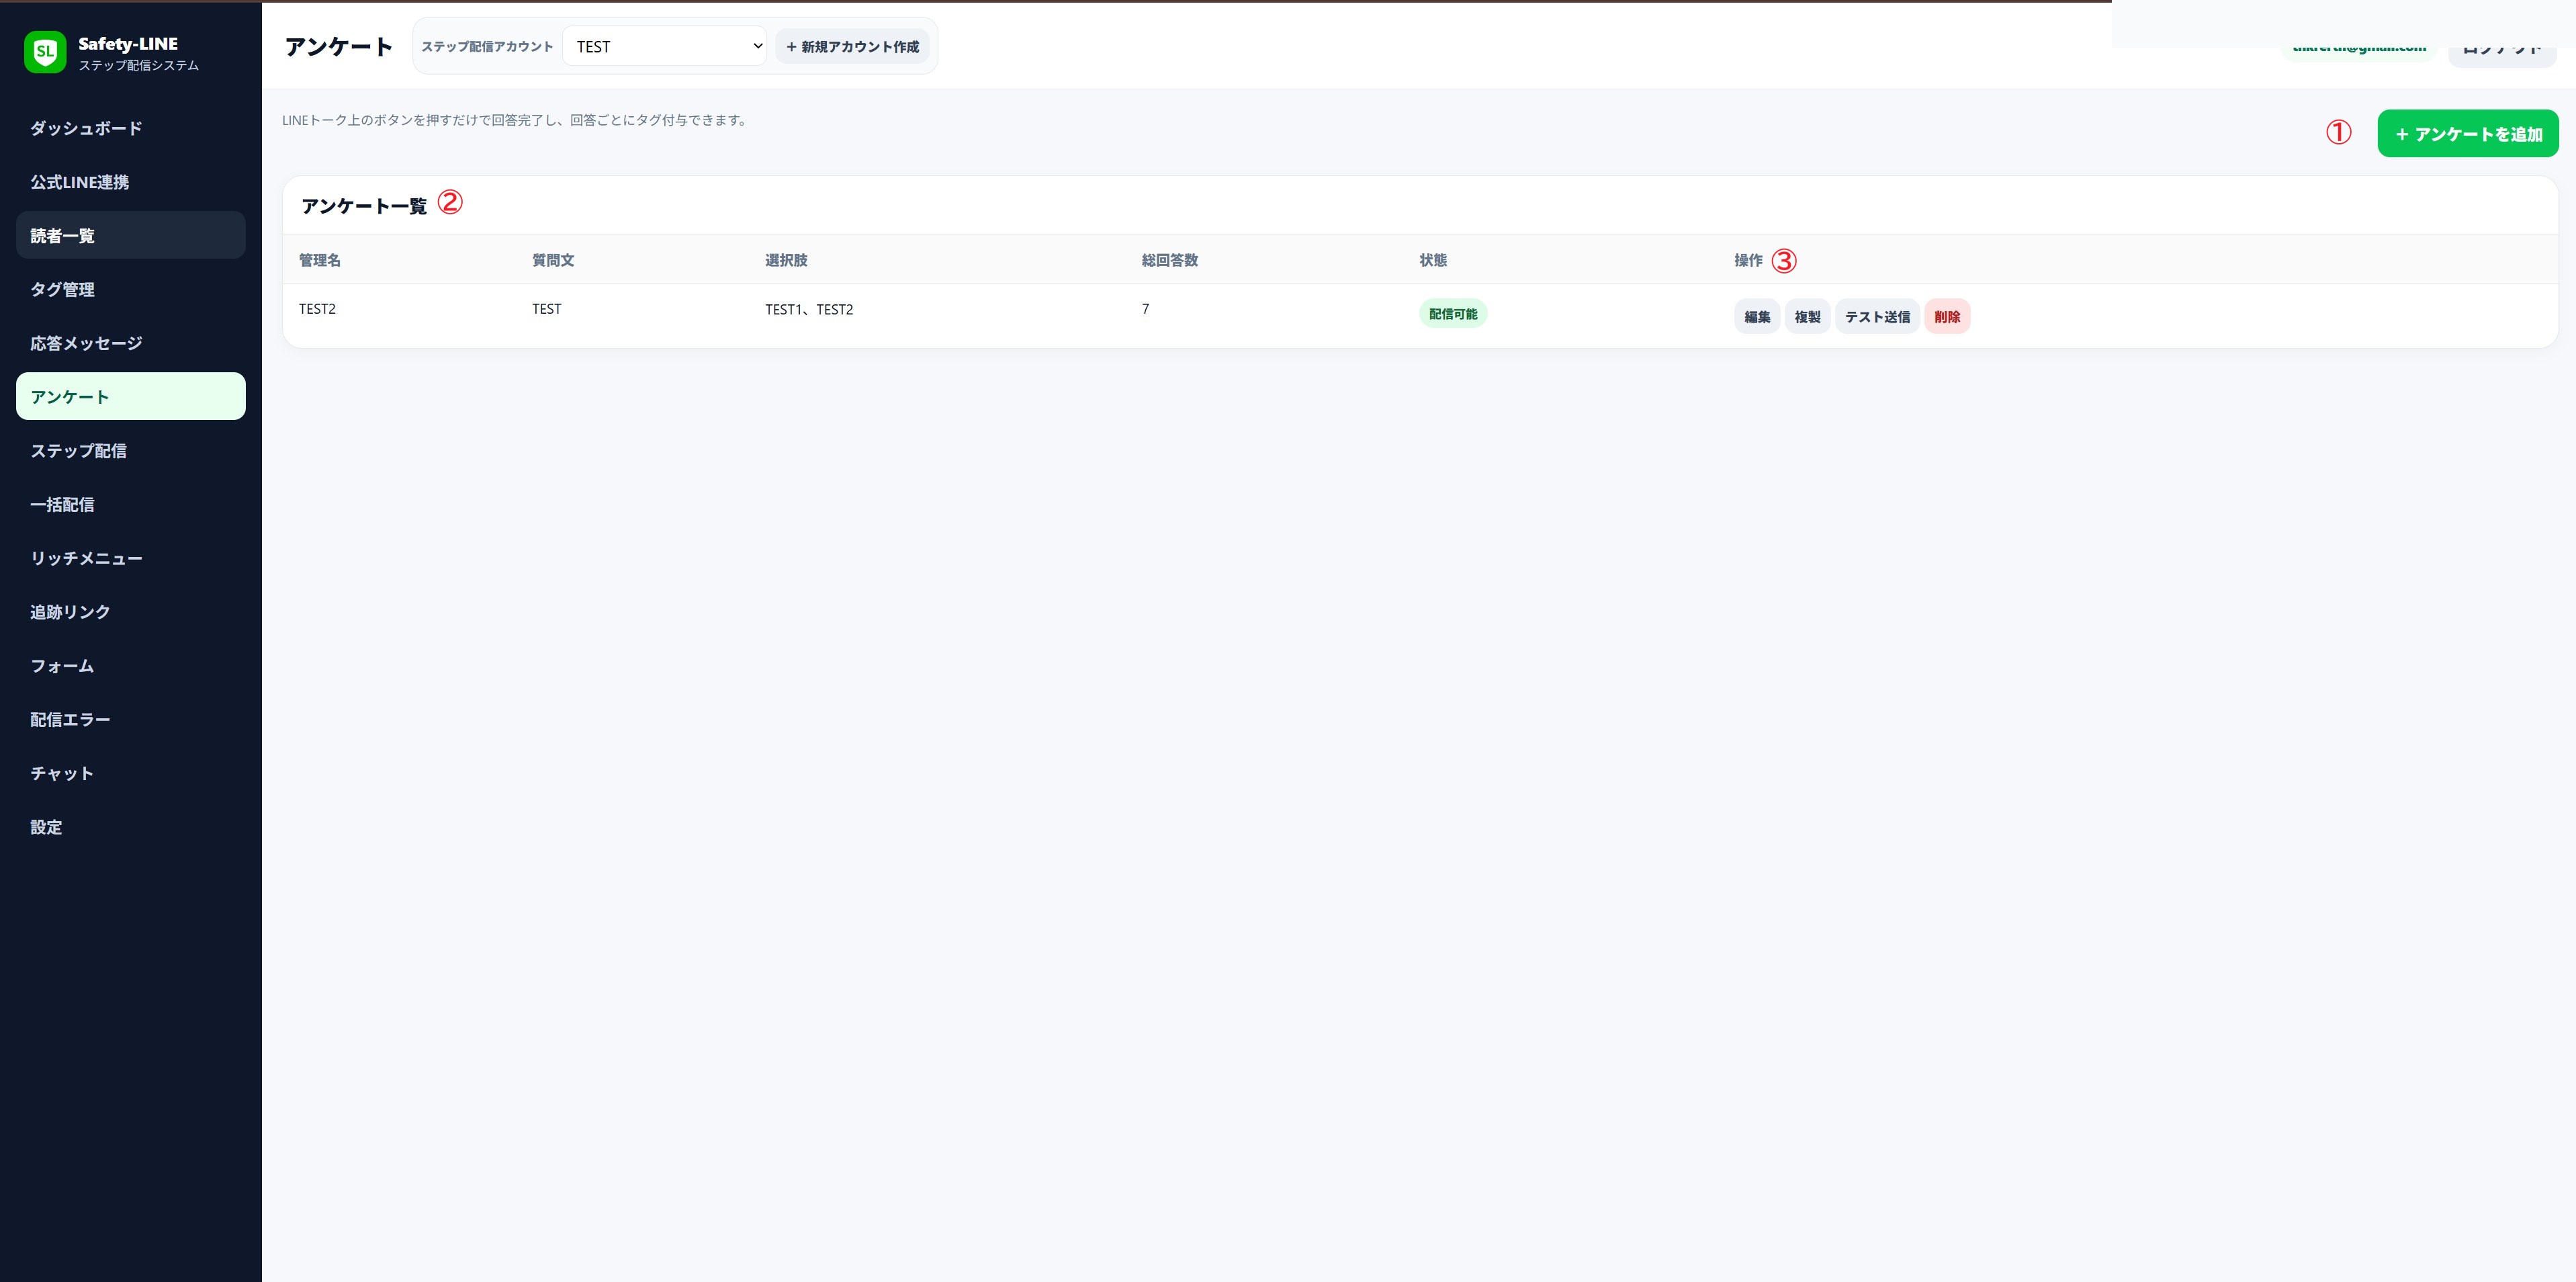Click the Safety-LINE SL logo icon

point(45,52)
